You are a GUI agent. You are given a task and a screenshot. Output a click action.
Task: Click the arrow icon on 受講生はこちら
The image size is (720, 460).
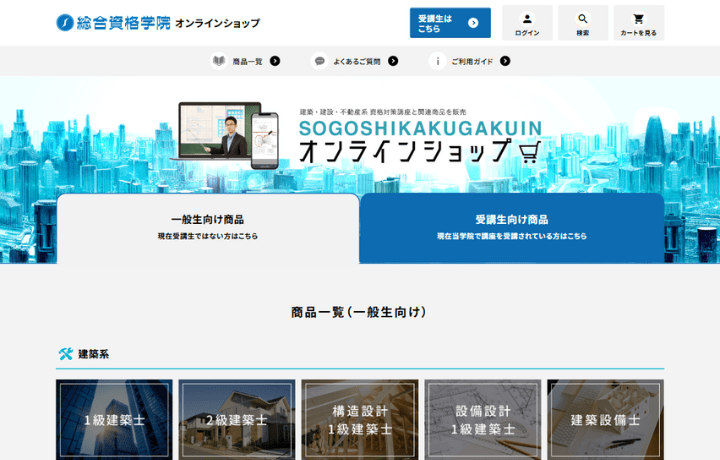pyautogui.click(x=473, y=23)
